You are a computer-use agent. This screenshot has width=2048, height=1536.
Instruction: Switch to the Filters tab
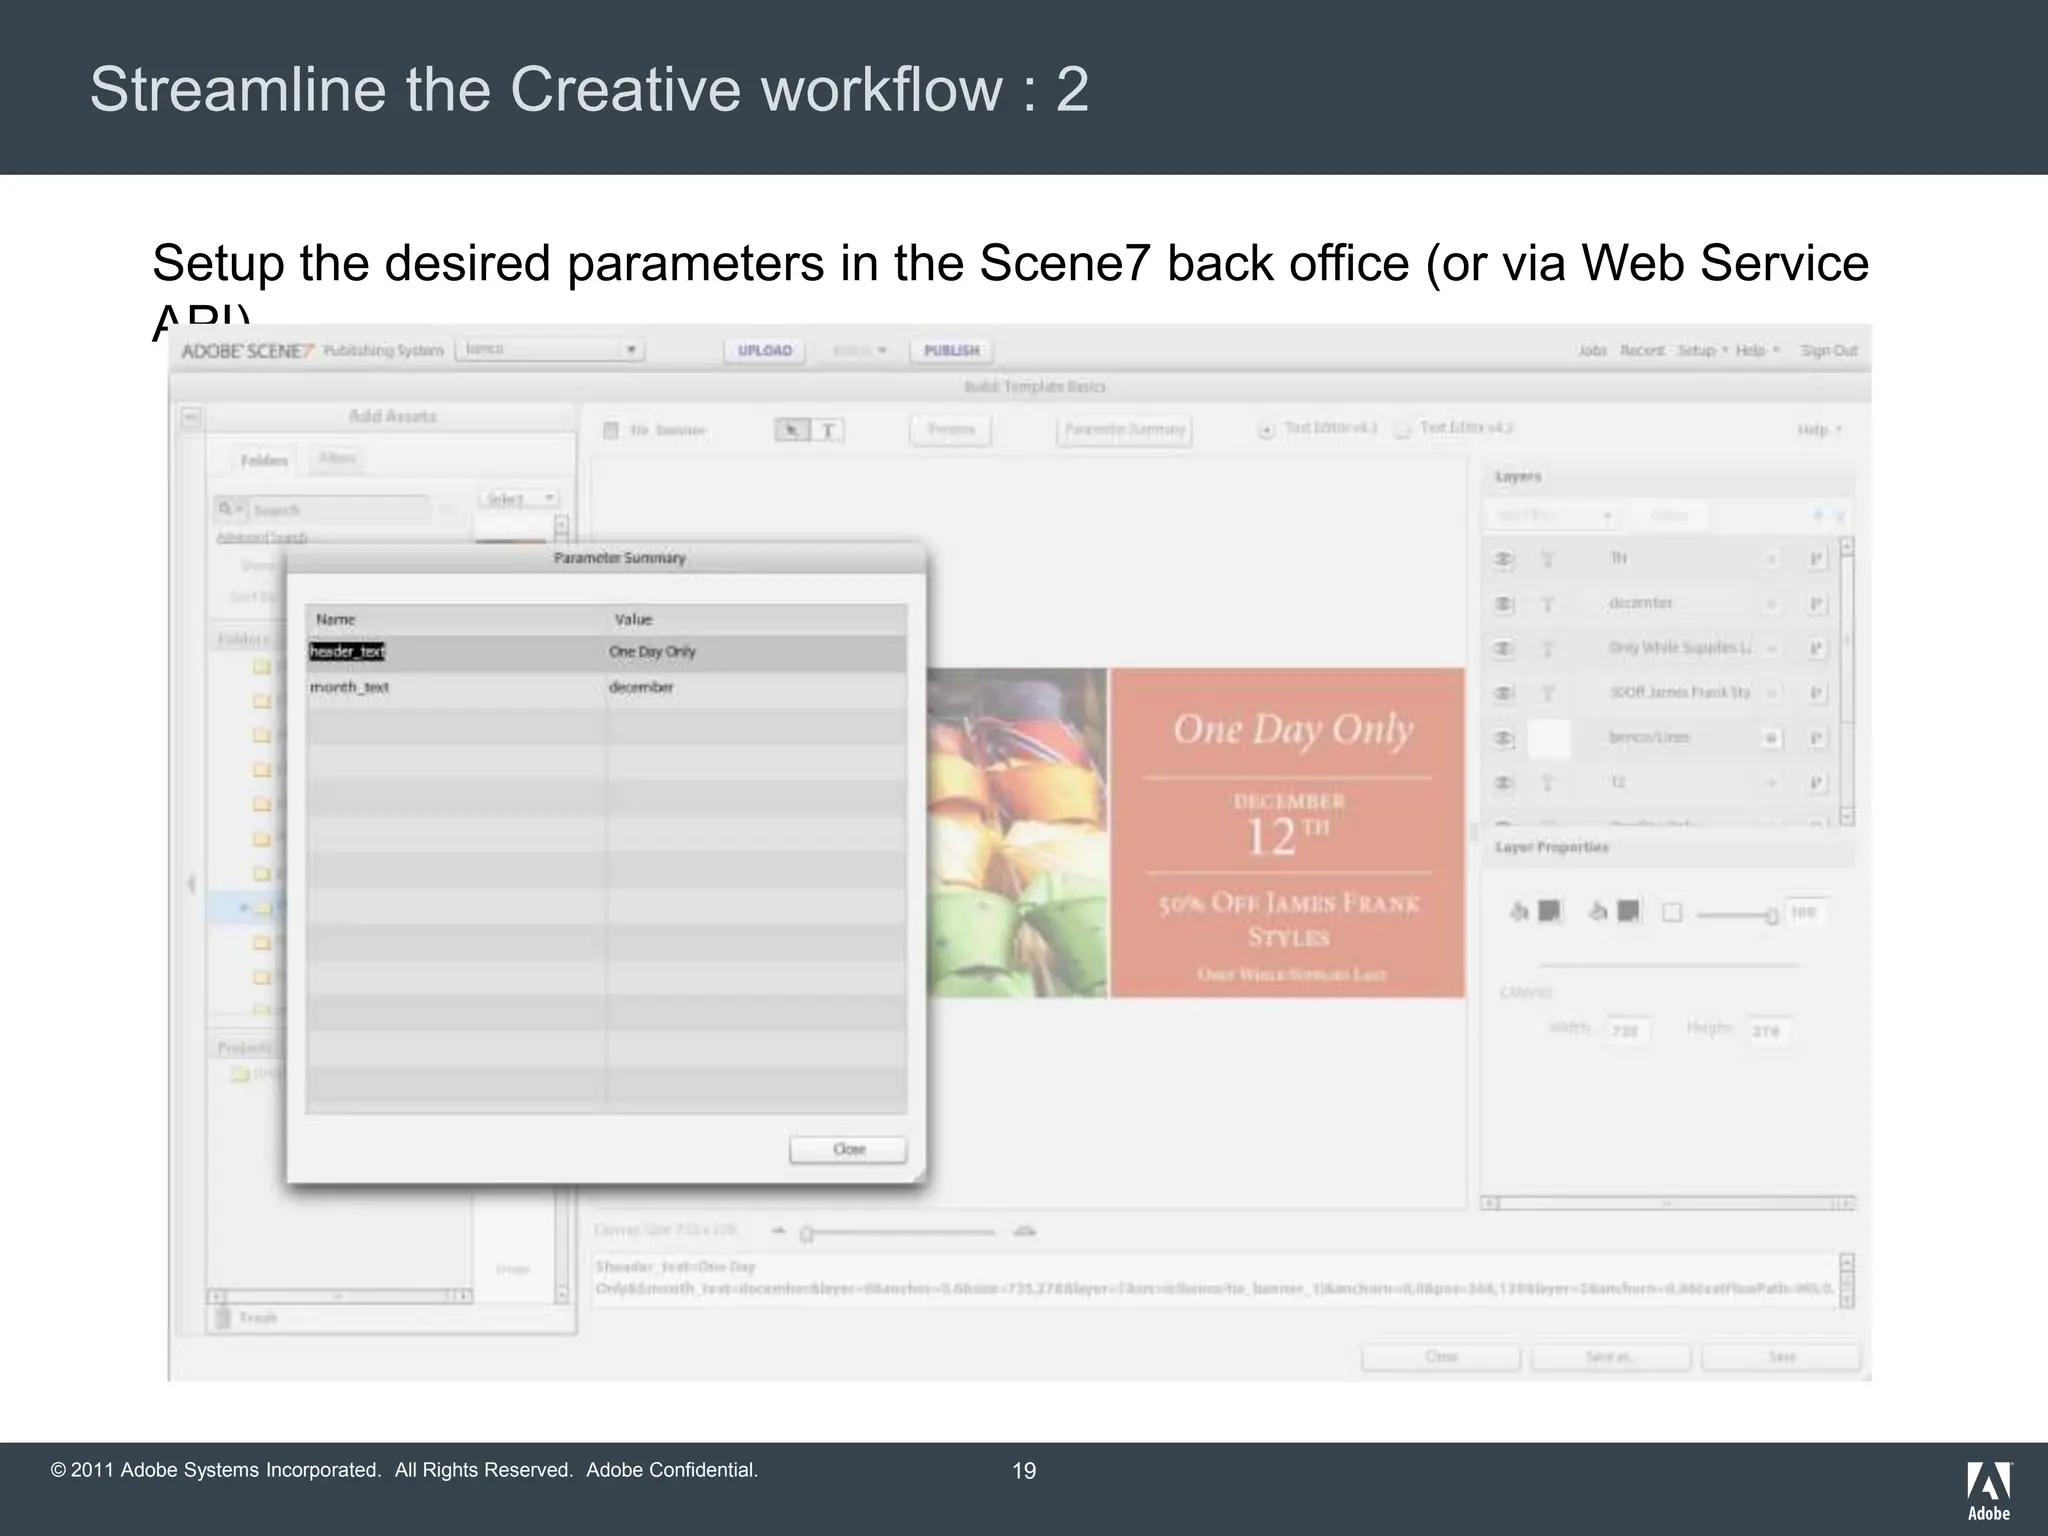[336, 458]
